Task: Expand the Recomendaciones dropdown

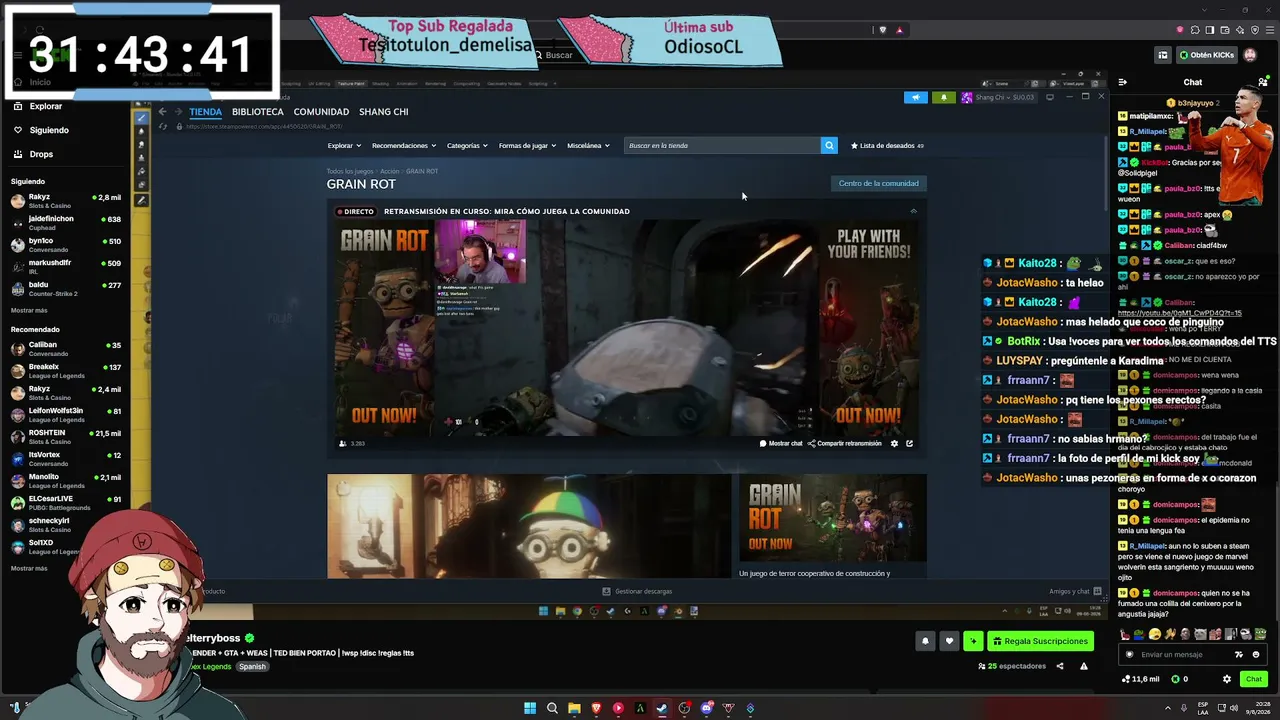Action: point(403,146)
